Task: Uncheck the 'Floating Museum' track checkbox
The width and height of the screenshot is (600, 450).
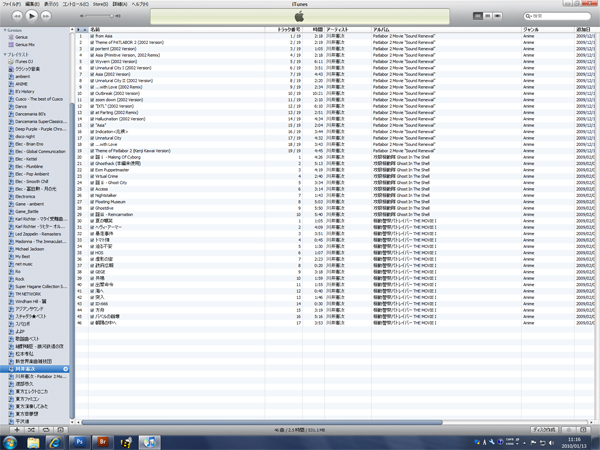Action: [x=92, y=202]
